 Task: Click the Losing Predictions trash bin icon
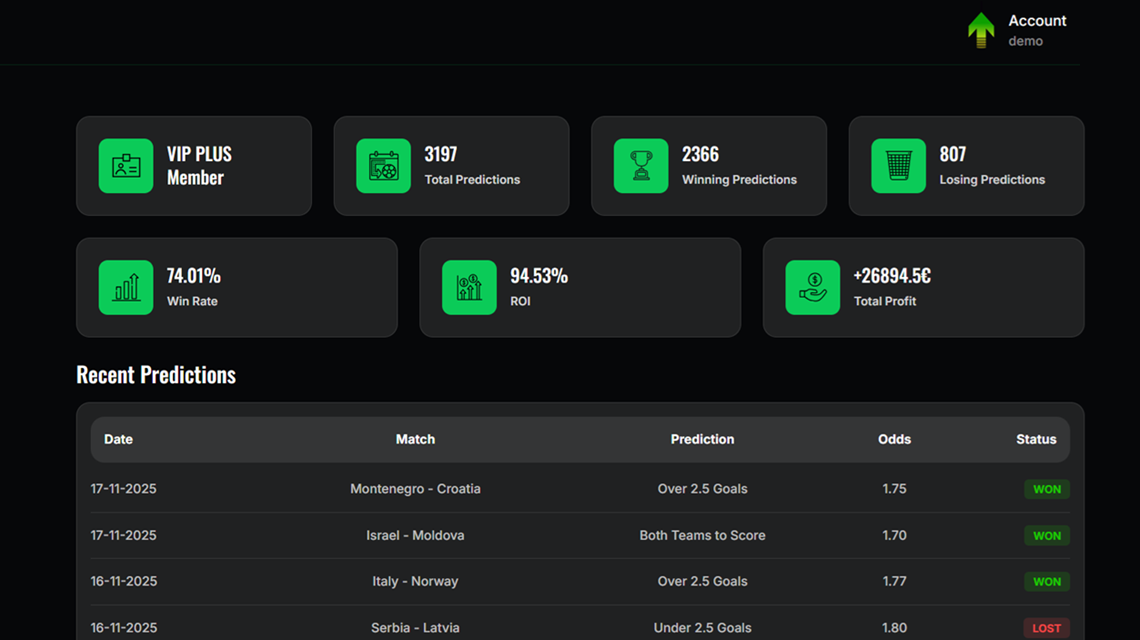(x=898, y=166)
